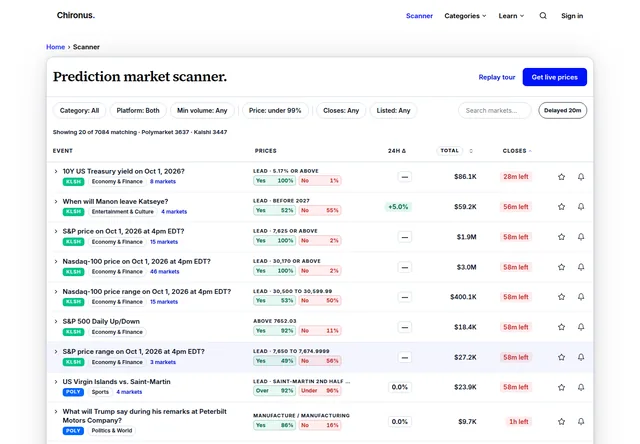This screenshot has height=444, width=640.
Task: Set alert bell for US Virgin Islands match
Action: point(581,387)
